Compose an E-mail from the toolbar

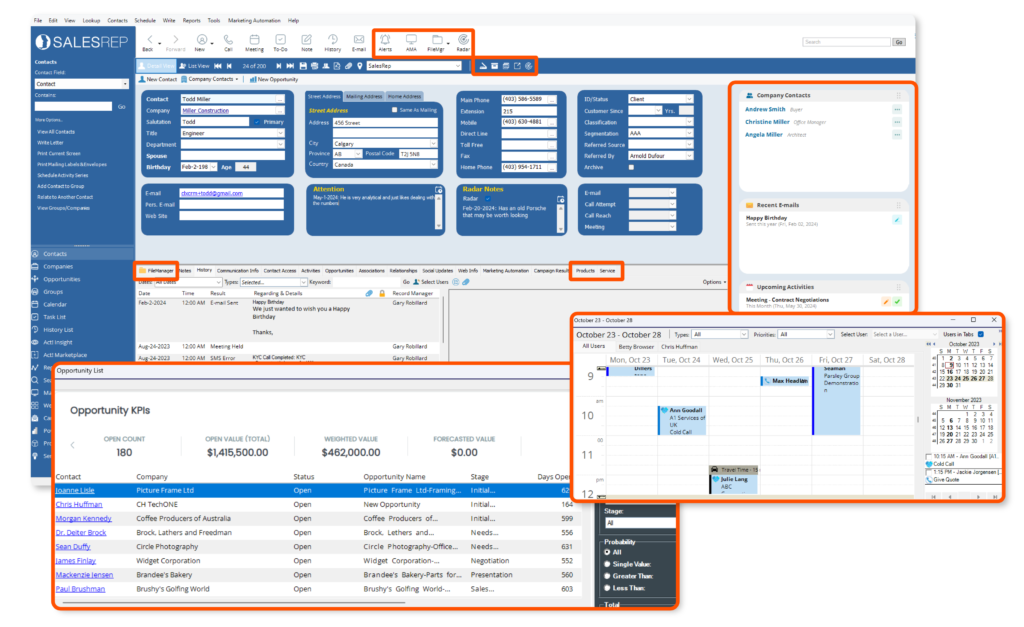point(359,43)
